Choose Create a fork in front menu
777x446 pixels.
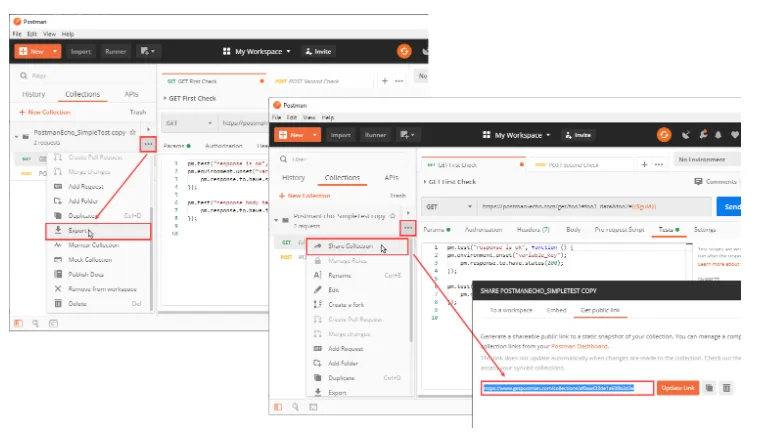[x=357, y=304]
